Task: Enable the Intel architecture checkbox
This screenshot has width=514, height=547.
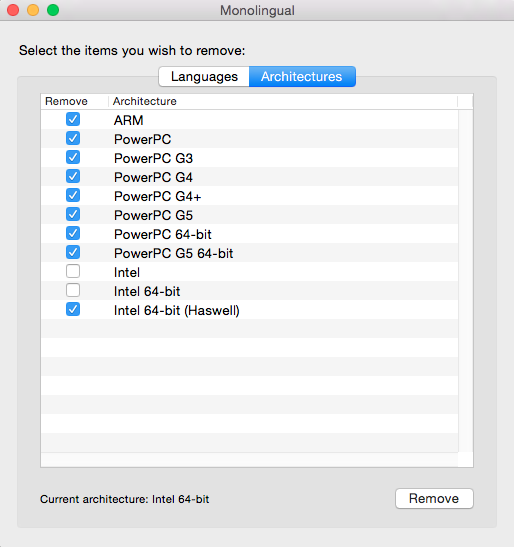Action: (x=73, y=271)
